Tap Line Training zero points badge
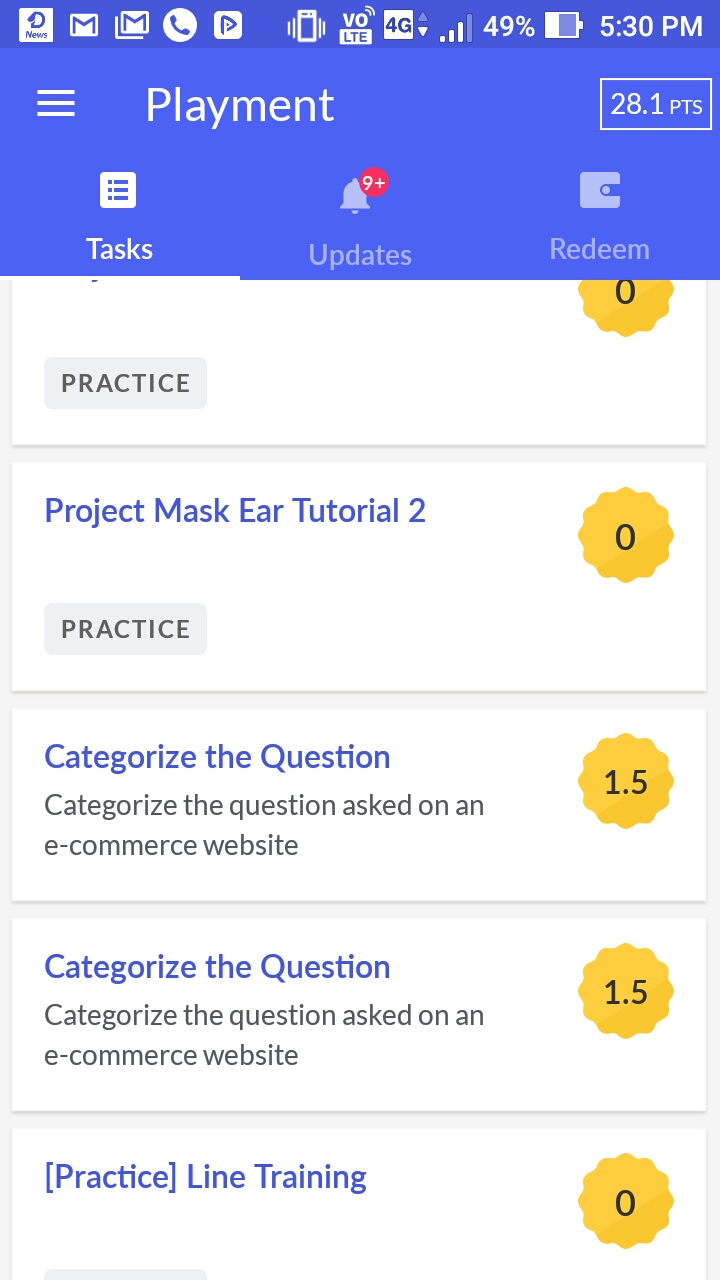 pyautogui.click(x=625, y=1203)
